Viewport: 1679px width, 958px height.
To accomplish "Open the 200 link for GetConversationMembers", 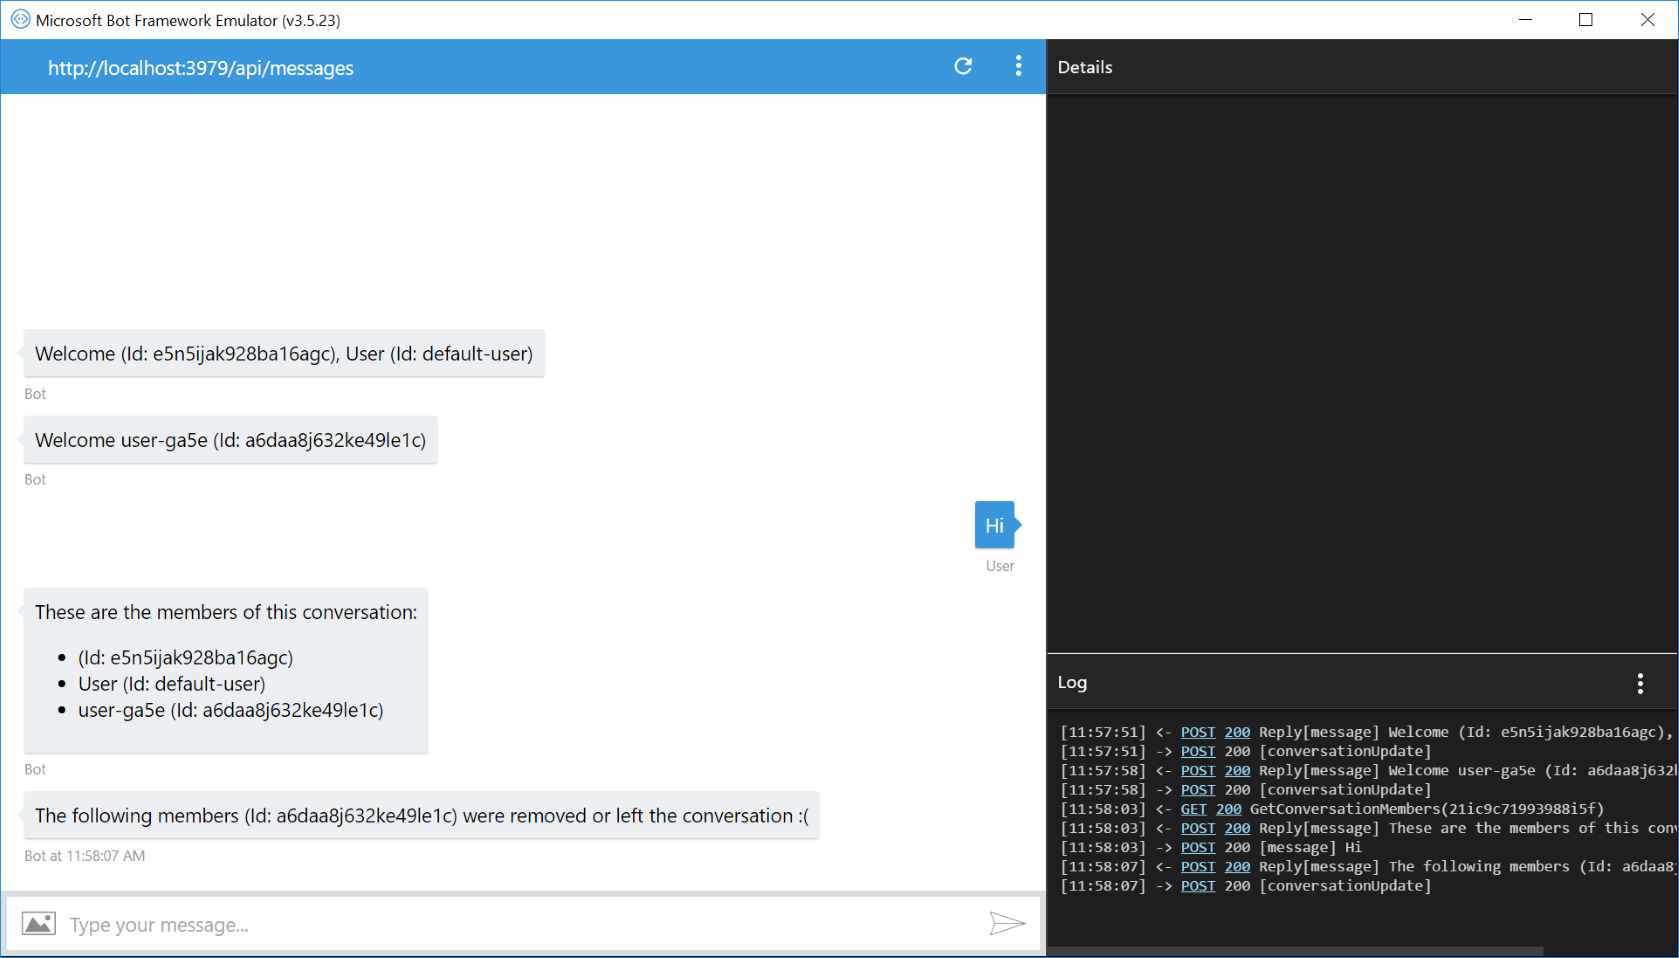I will pos(1228,809).
